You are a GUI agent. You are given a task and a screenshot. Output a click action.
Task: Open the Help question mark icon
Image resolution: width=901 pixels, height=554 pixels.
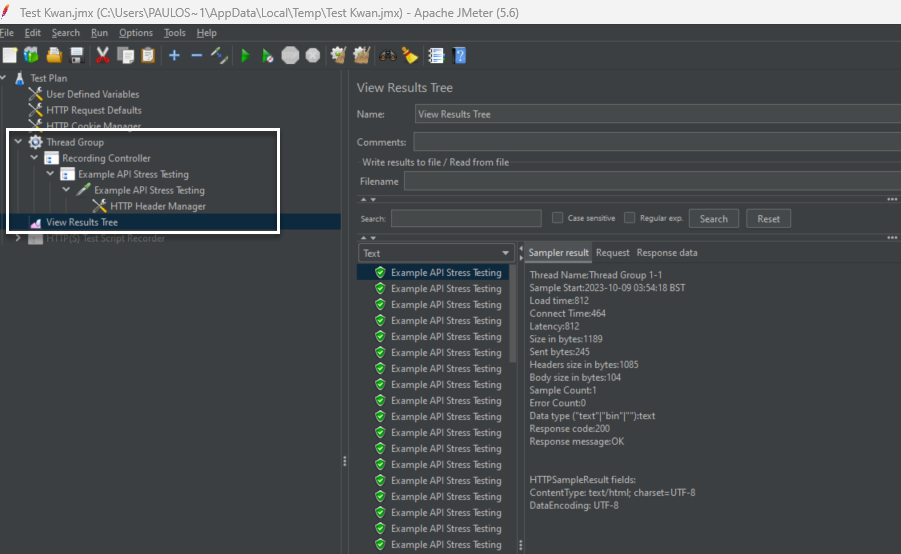[x=460, y=55]
